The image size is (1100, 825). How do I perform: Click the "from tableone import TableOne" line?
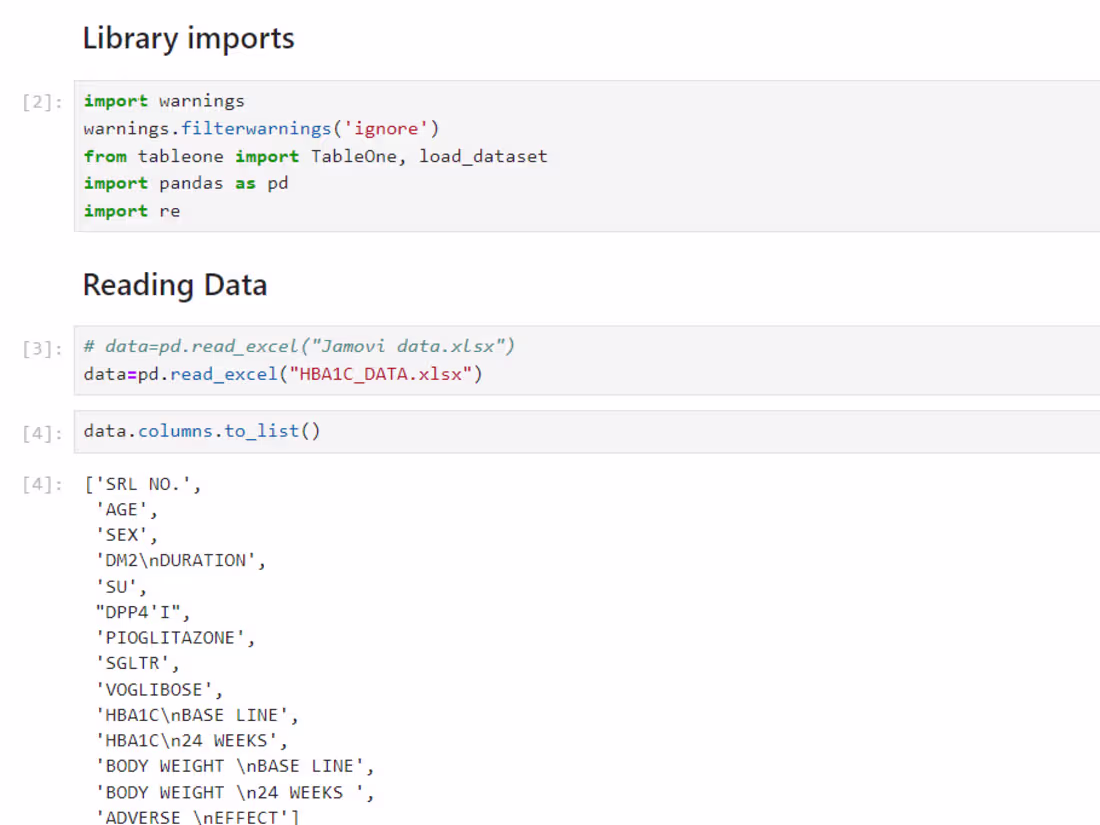(315, 156)
